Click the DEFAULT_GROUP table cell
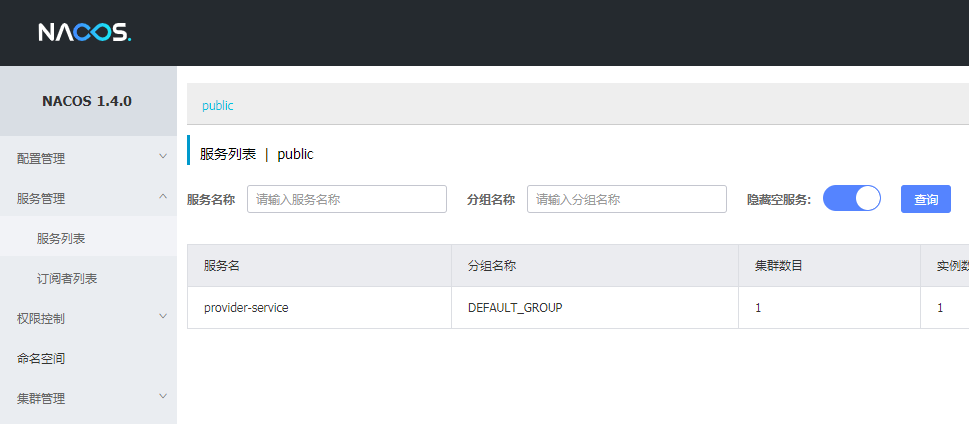This screenshot has width=969, height=424. click(x=595, y=307)
